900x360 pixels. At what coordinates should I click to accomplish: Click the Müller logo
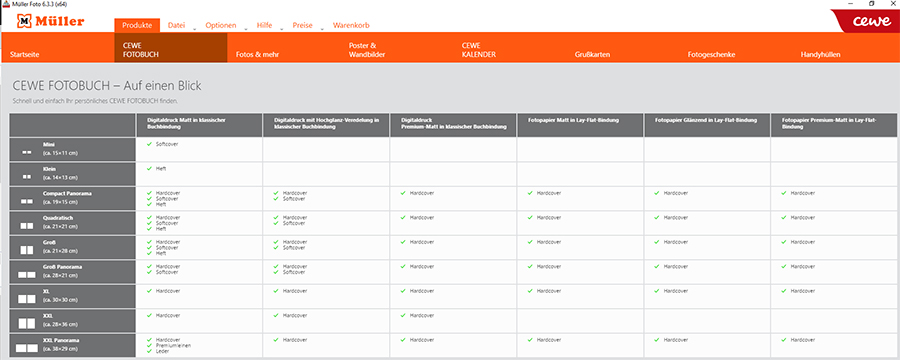51,21
